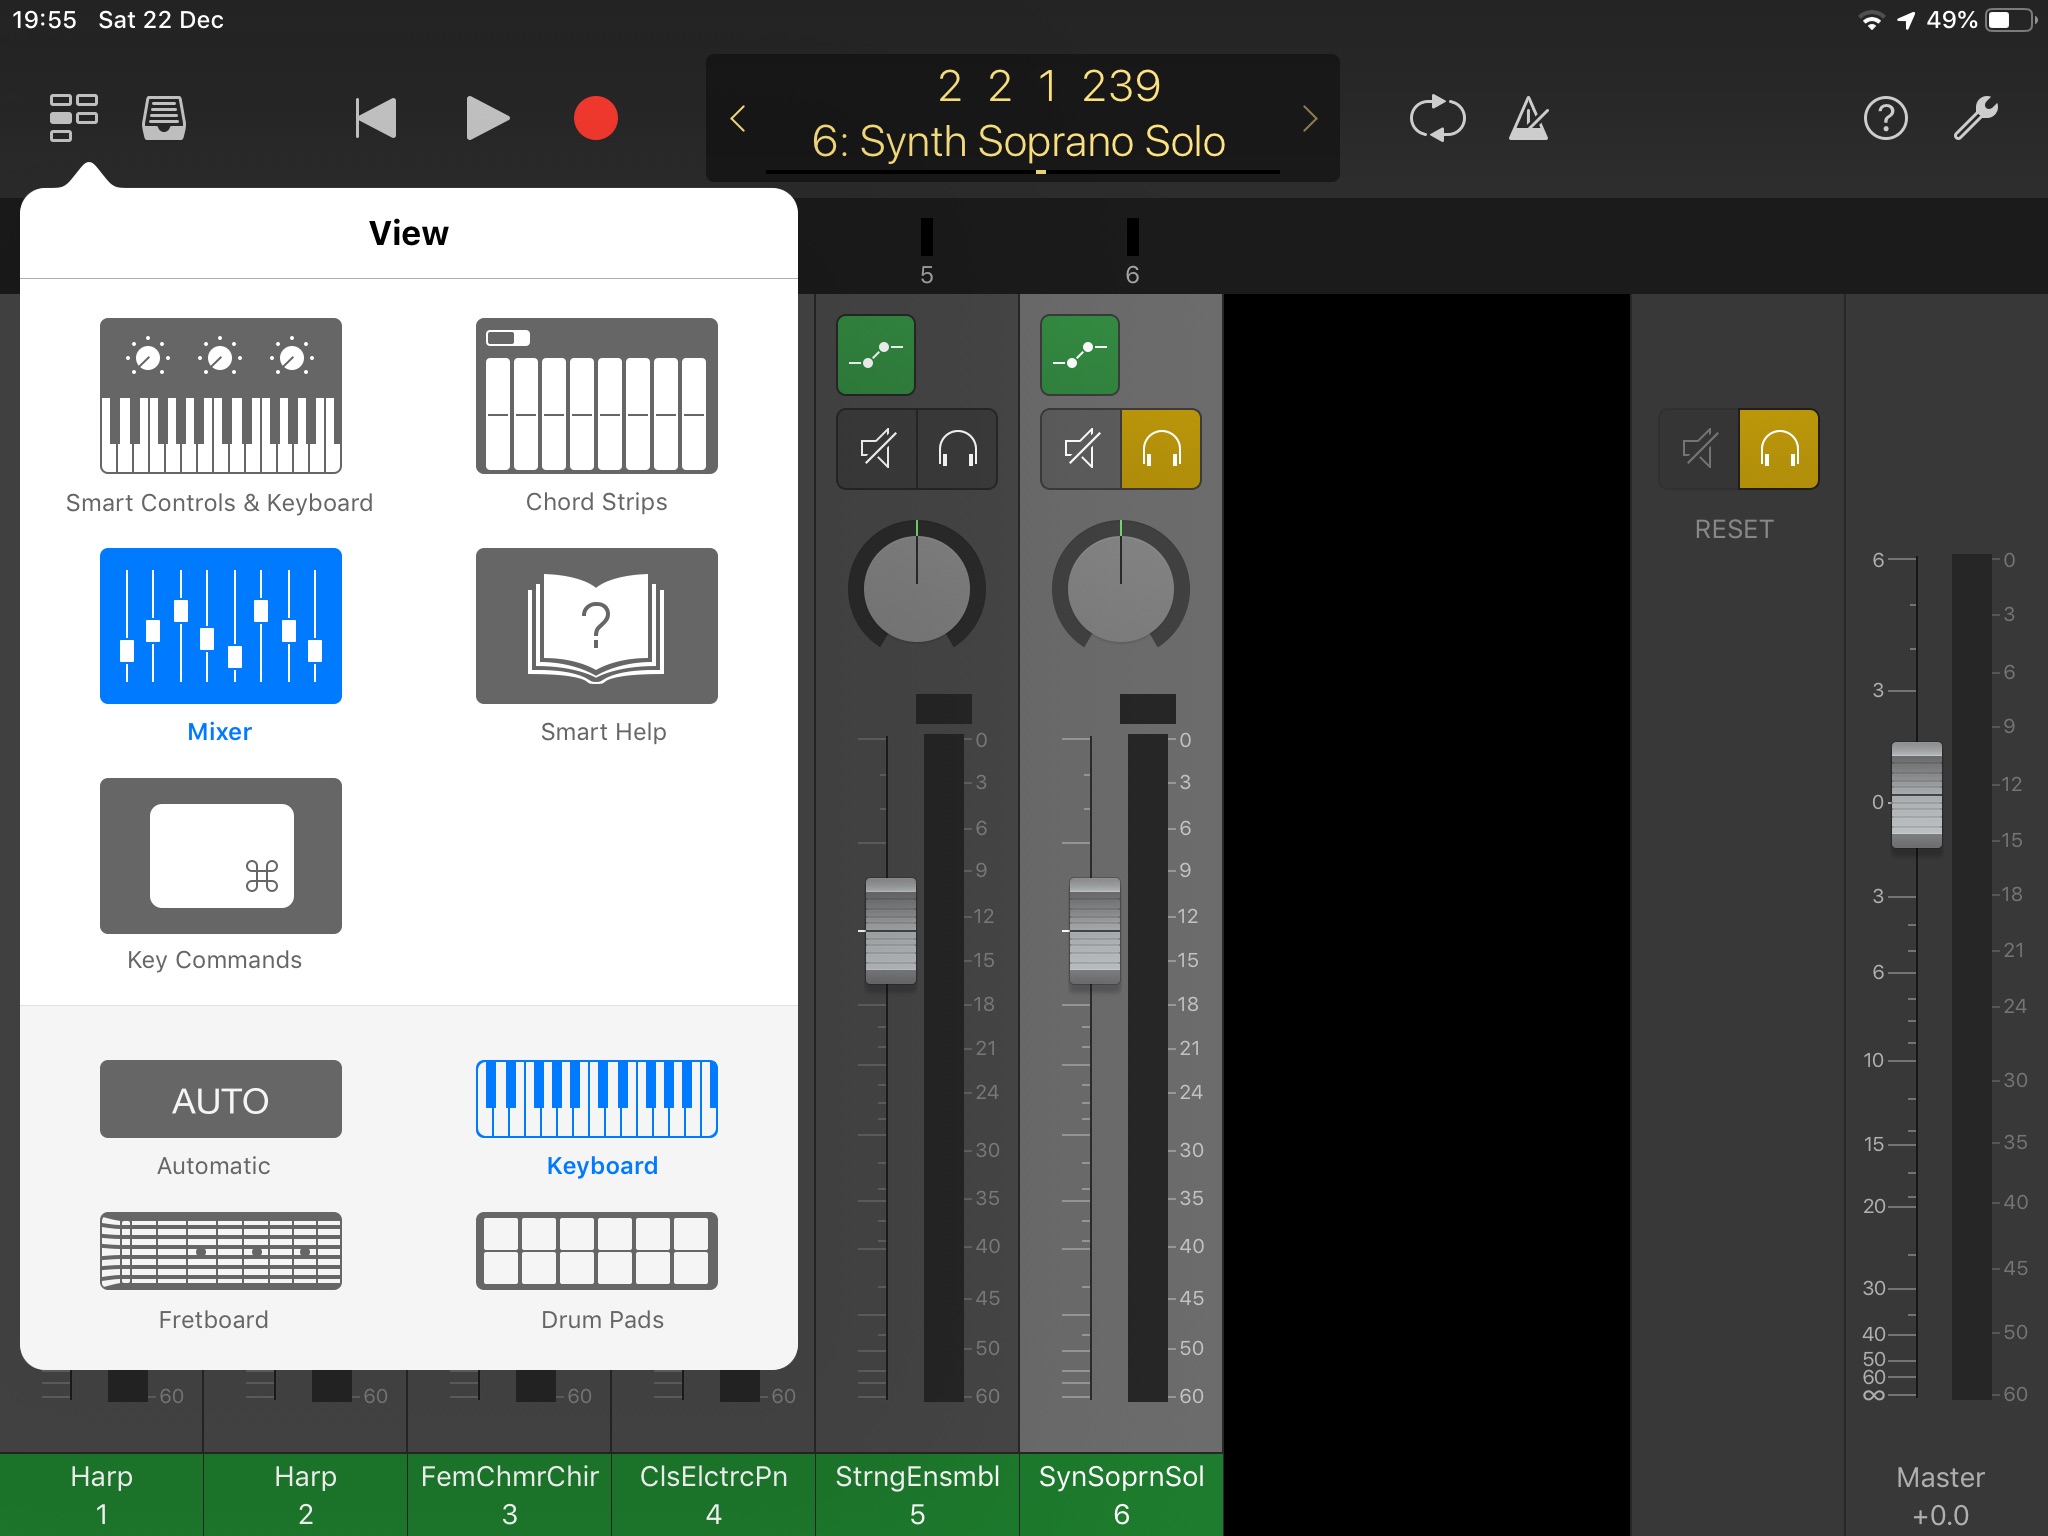The image size is (2048, 1536).
Task: Click the View popover title
Action: pyautogui.click(x=409, y=233)
